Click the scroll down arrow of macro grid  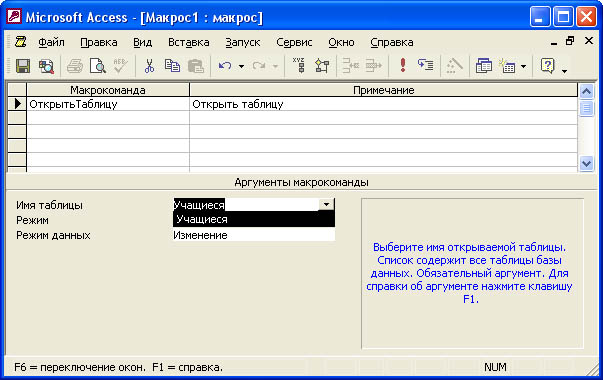586,163
